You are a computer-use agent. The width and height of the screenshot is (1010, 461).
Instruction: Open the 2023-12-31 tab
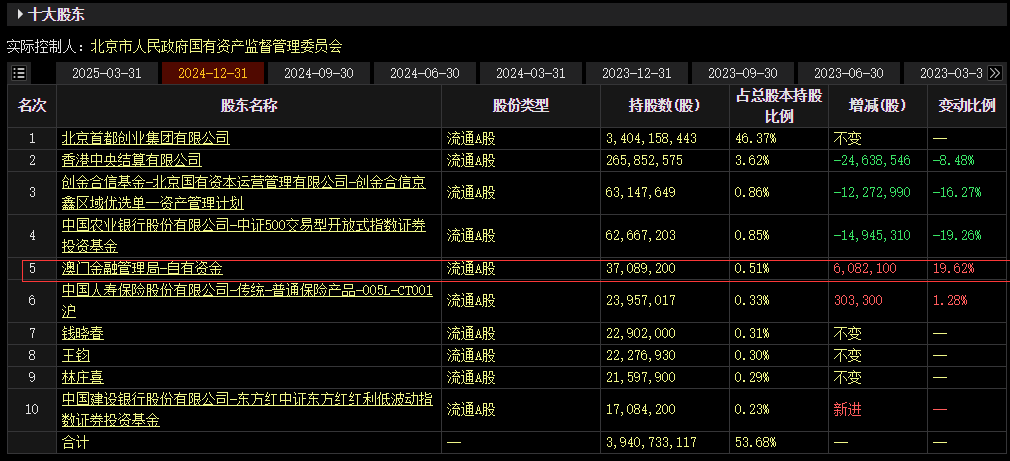click(636, 73)
